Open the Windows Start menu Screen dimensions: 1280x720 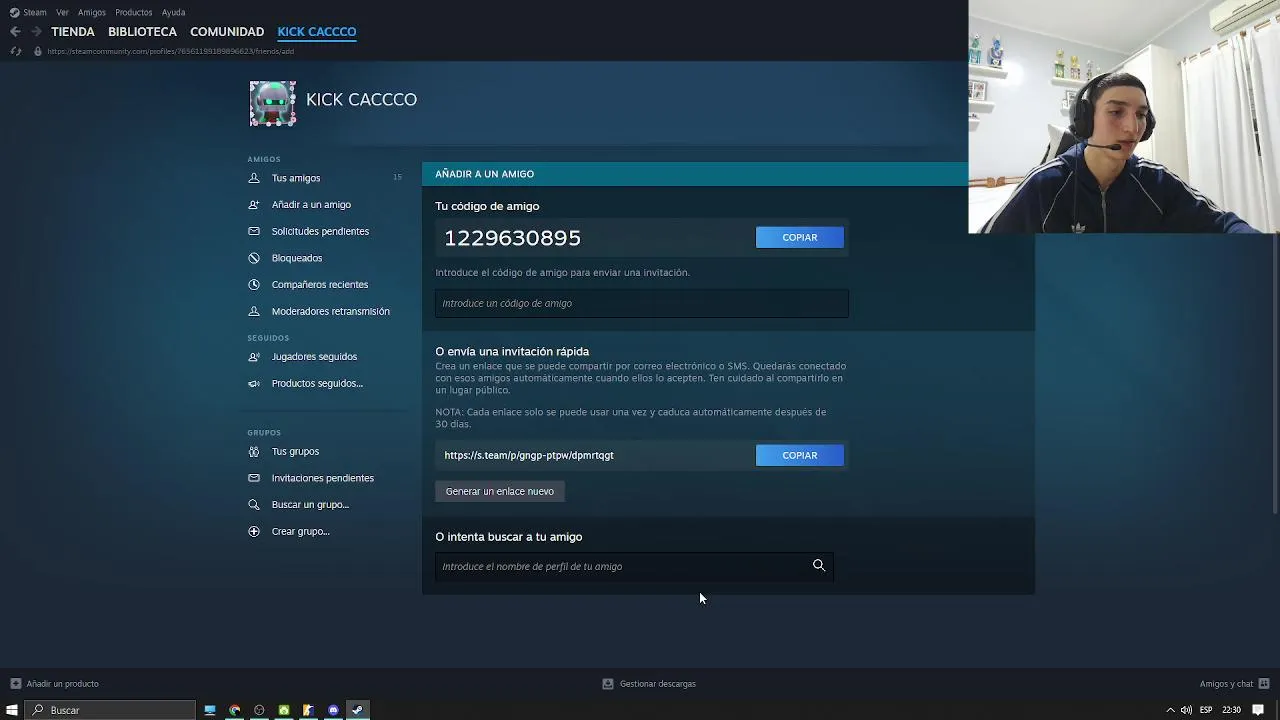pos(12,710)
